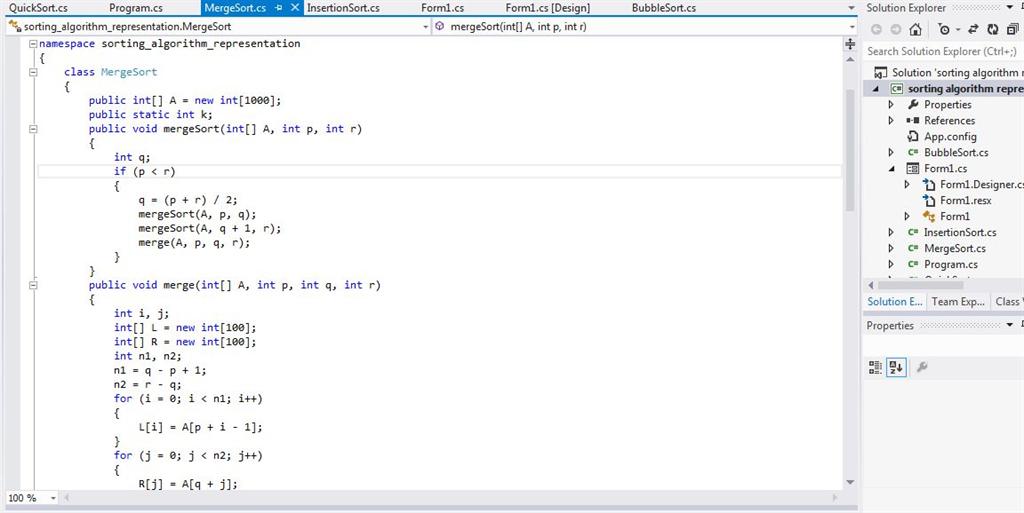The width and height of the screenshot is (1024, 513).
Task: Open the Form1.cs code tab
Action: pyautogui.click(x=442, y=8)
